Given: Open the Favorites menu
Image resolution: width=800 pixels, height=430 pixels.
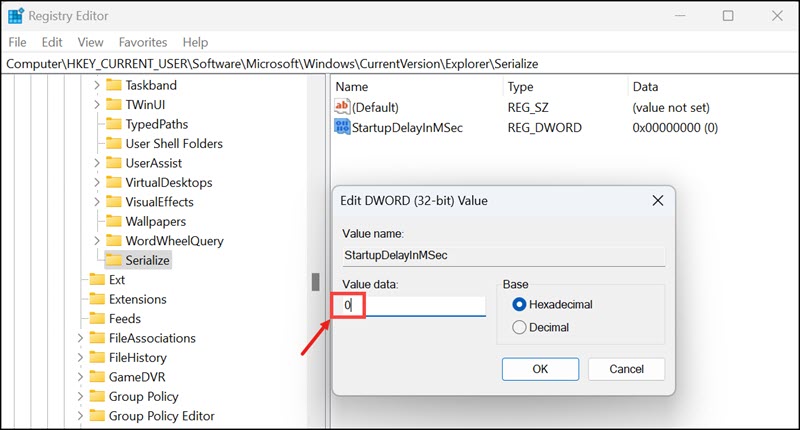Looking at the screenshot, I should (143, 42).
